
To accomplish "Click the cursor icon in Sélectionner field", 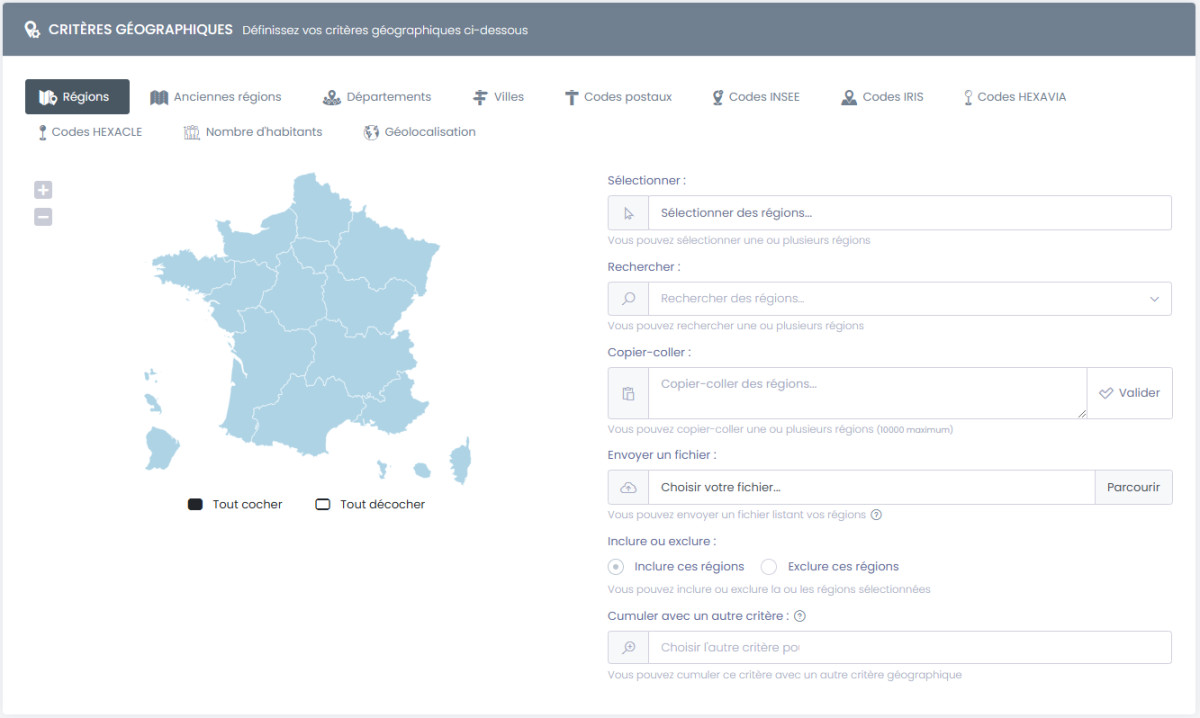I will tap(628, 213).
